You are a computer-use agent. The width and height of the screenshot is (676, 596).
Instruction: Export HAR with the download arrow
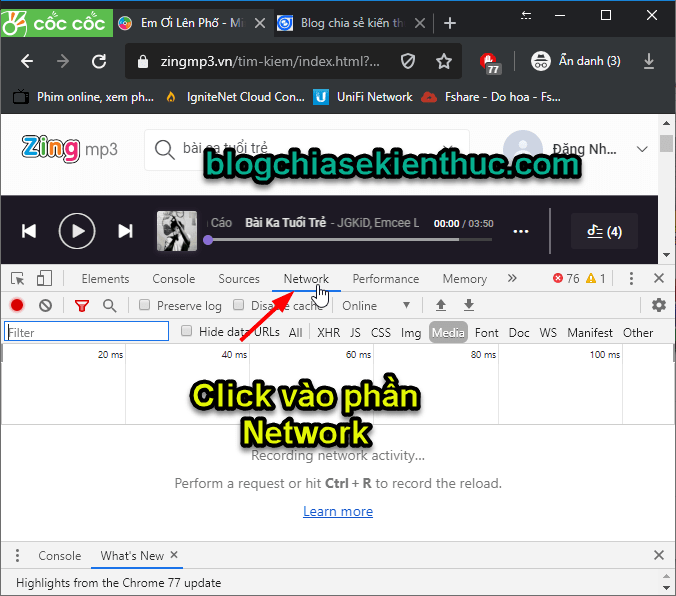point(469,305)
